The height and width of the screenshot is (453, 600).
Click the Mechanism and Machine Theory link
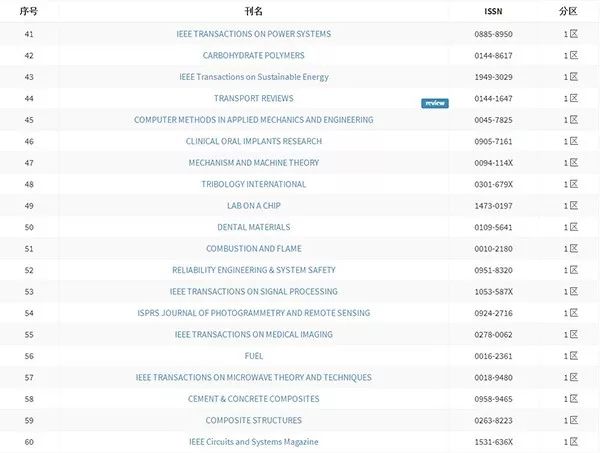253,163
